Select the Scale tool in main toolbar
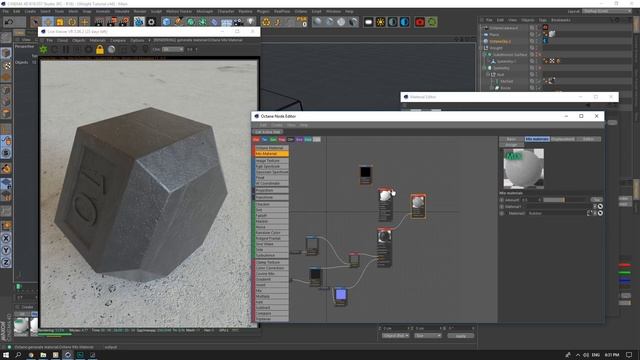Image resolution: width=640 pixels, height=360 pixels. click(60, 22)
